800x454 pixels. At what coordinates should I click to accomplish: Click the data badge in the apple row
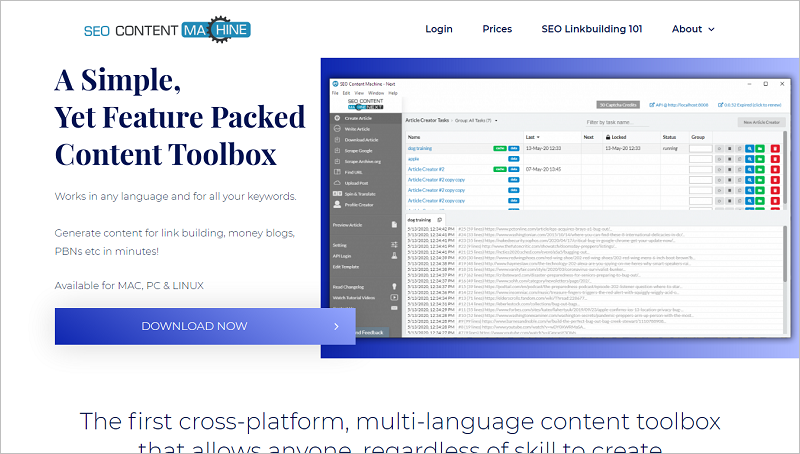click(x=513, y=159)
